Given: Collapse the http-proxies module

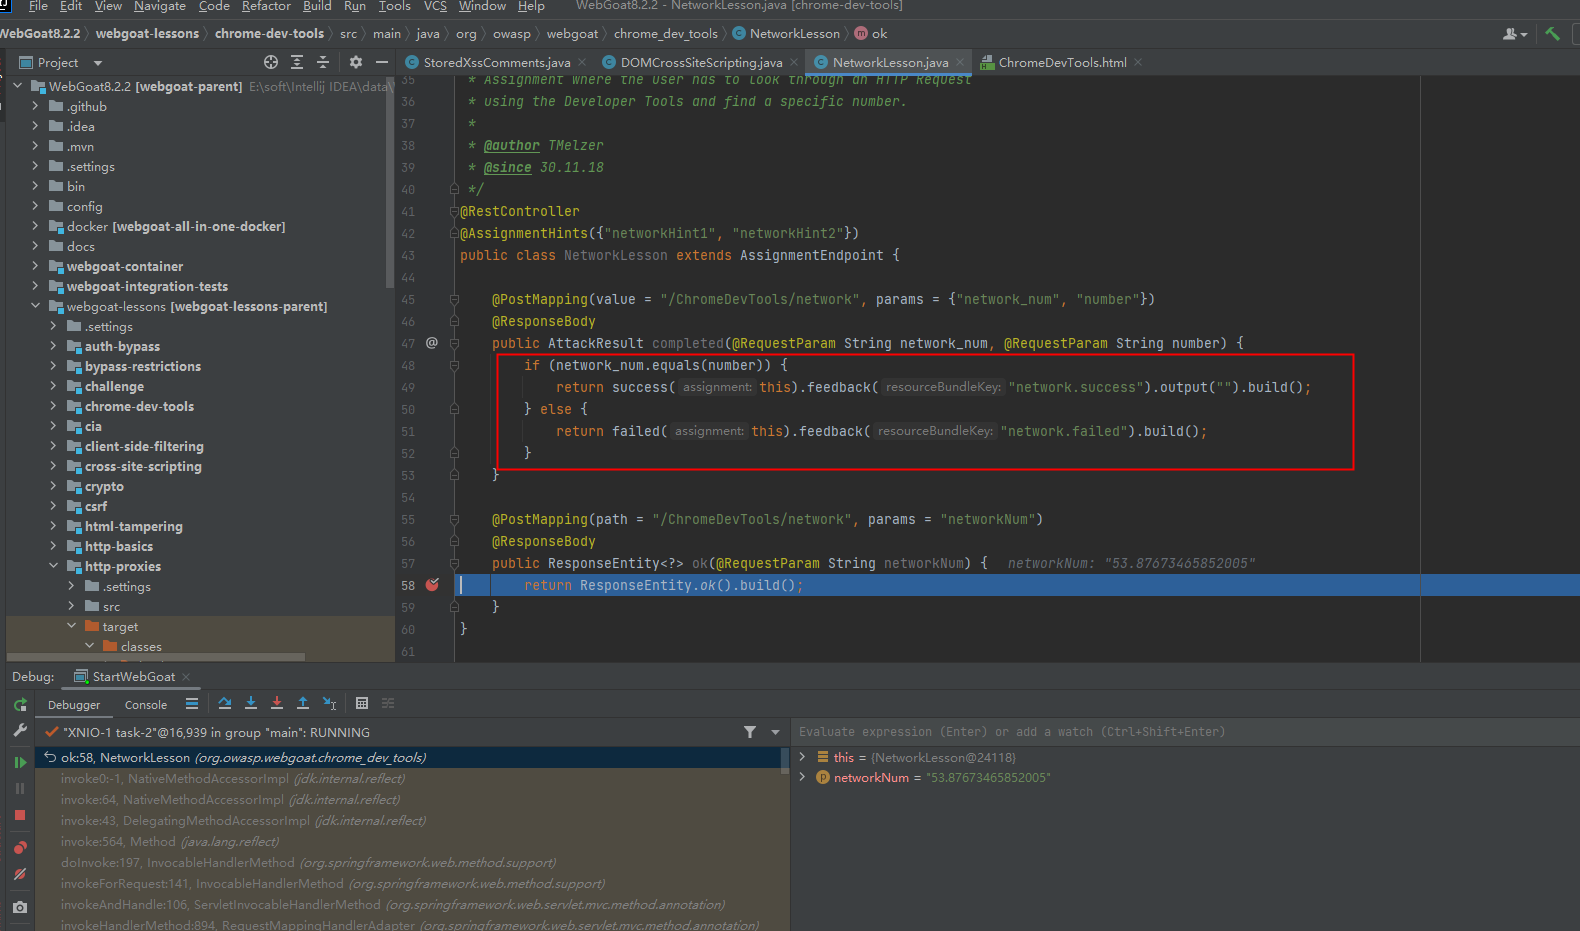Looking at the screenshot, I should coord(53,566).
